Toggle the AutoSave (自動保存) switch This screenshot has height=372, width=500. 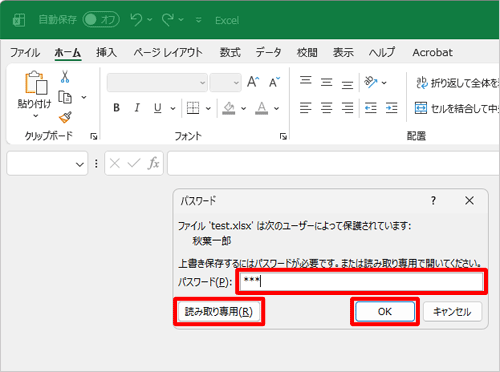[101, 20]
